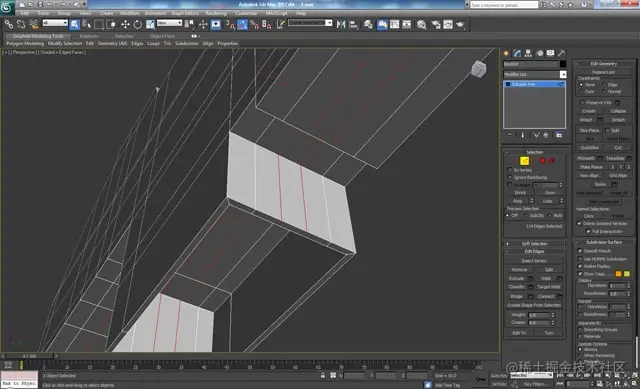Toggle the Full Interactivity checkbox
The width and height of the screenshot is (640, 389).
(x=588, y=231)
